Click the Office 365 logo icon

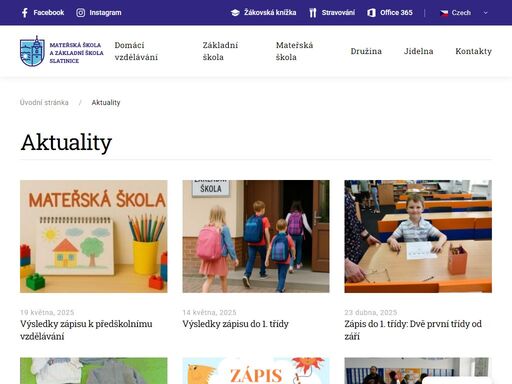[x=371, y=13]
